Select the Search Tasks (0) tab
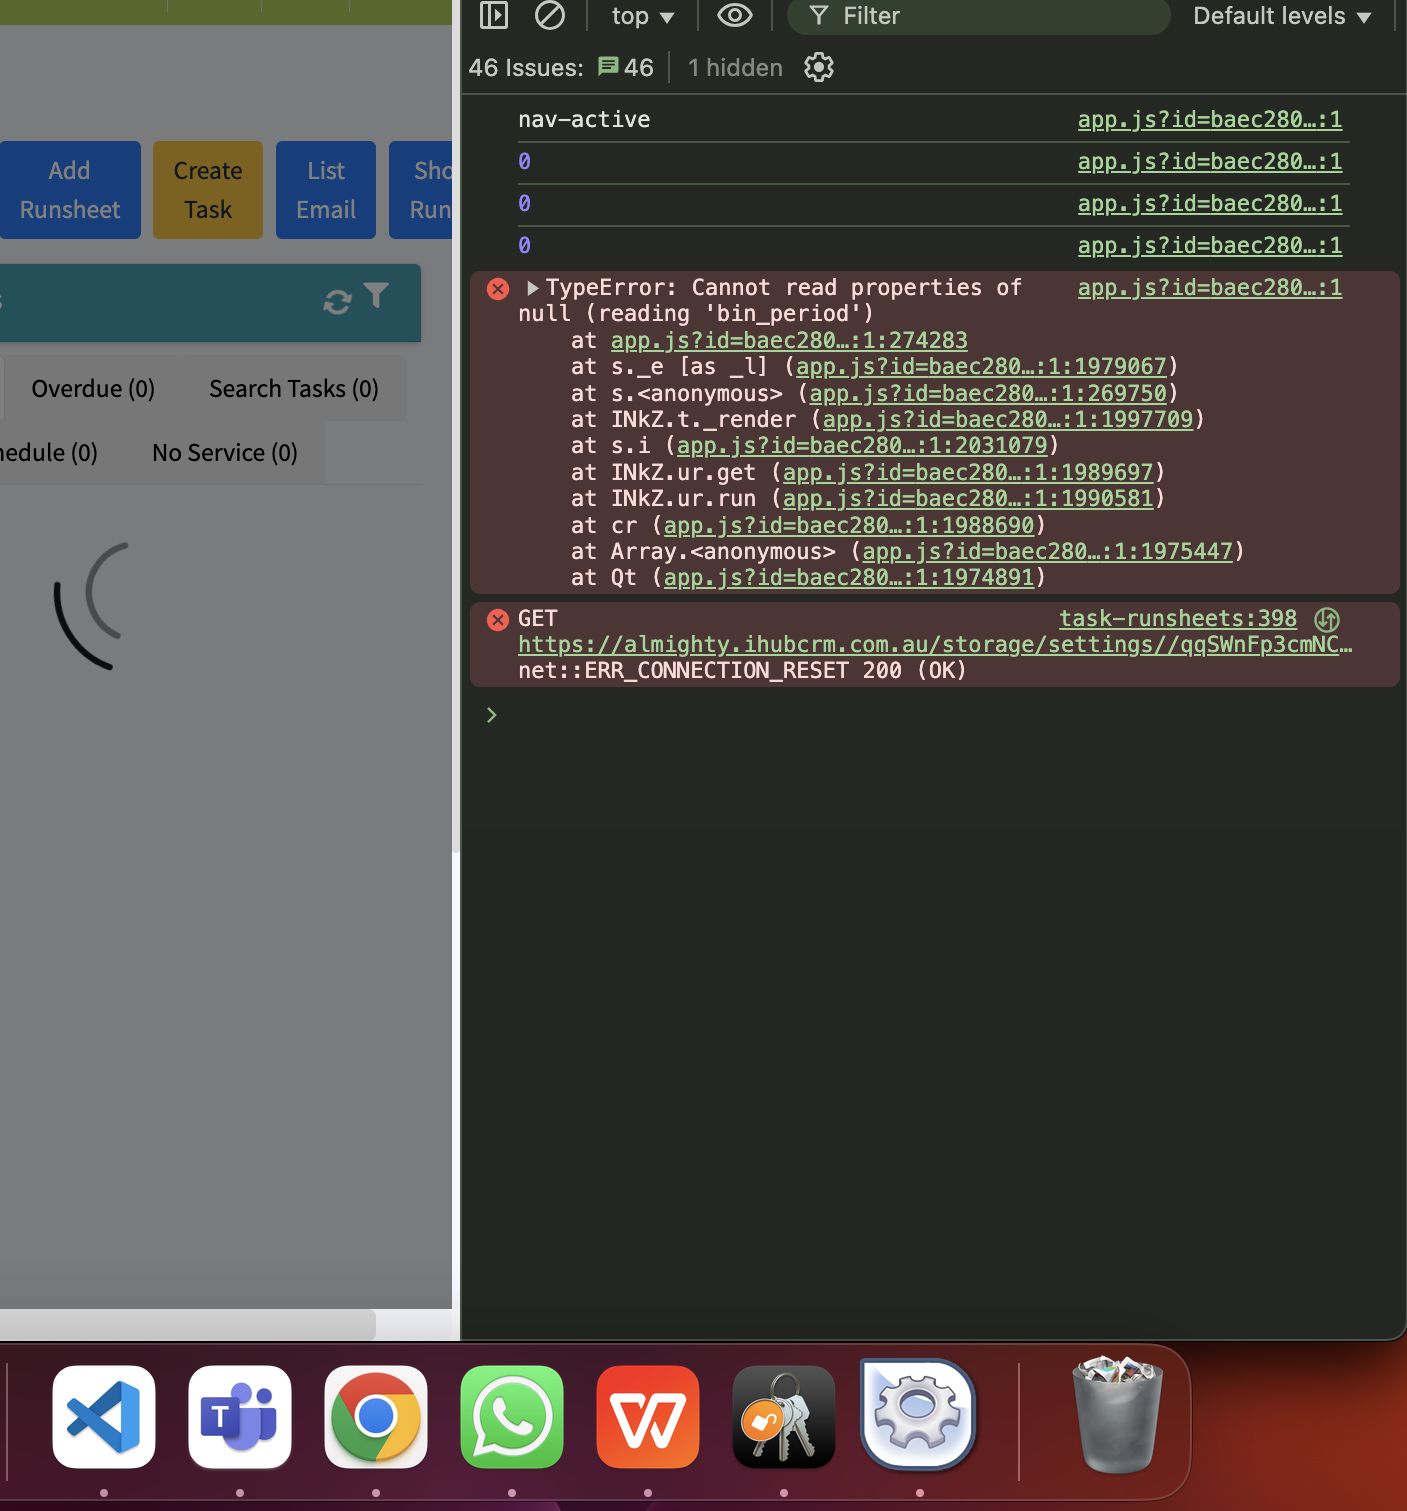This screenshot has height=1511, width=1407. 293,389
